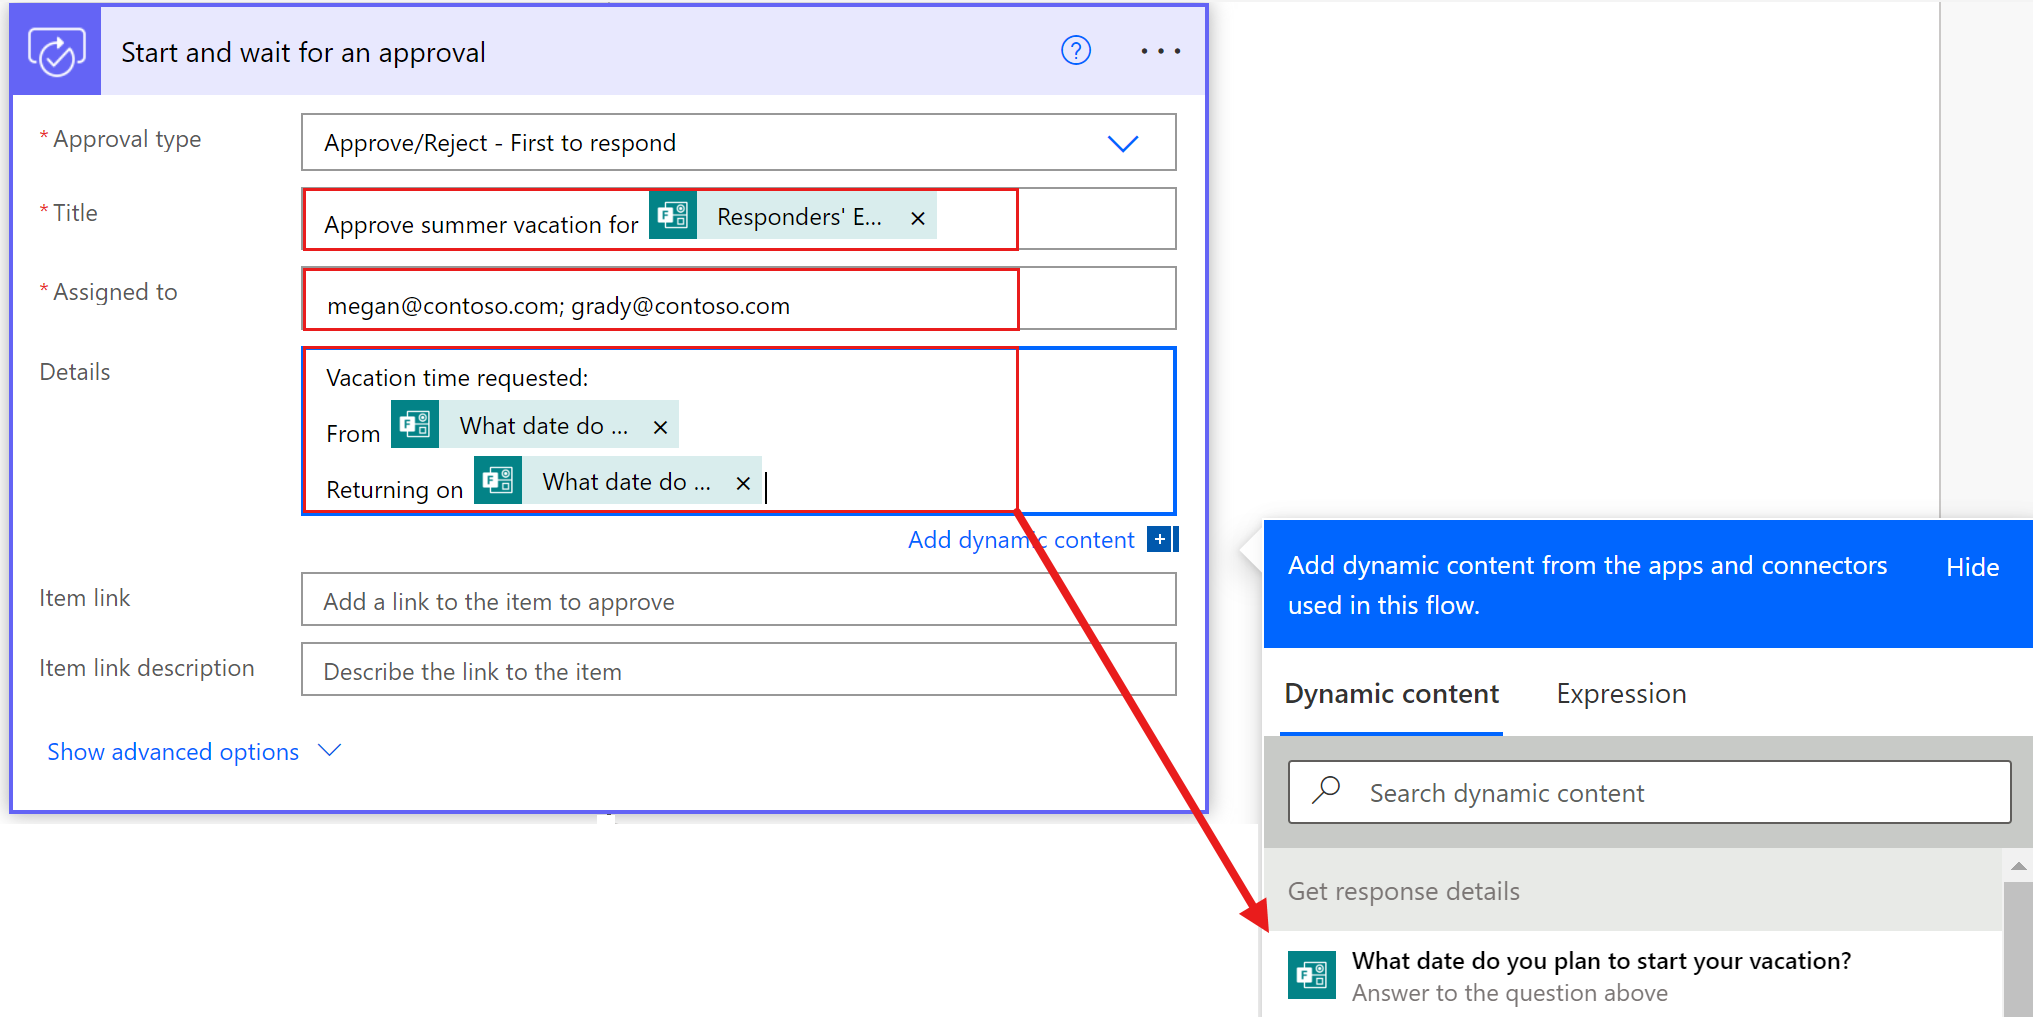The width and height of the screenshot is (2033, 1017).
Task: Click the Forms icon on Returning on token
Action: 498,480
